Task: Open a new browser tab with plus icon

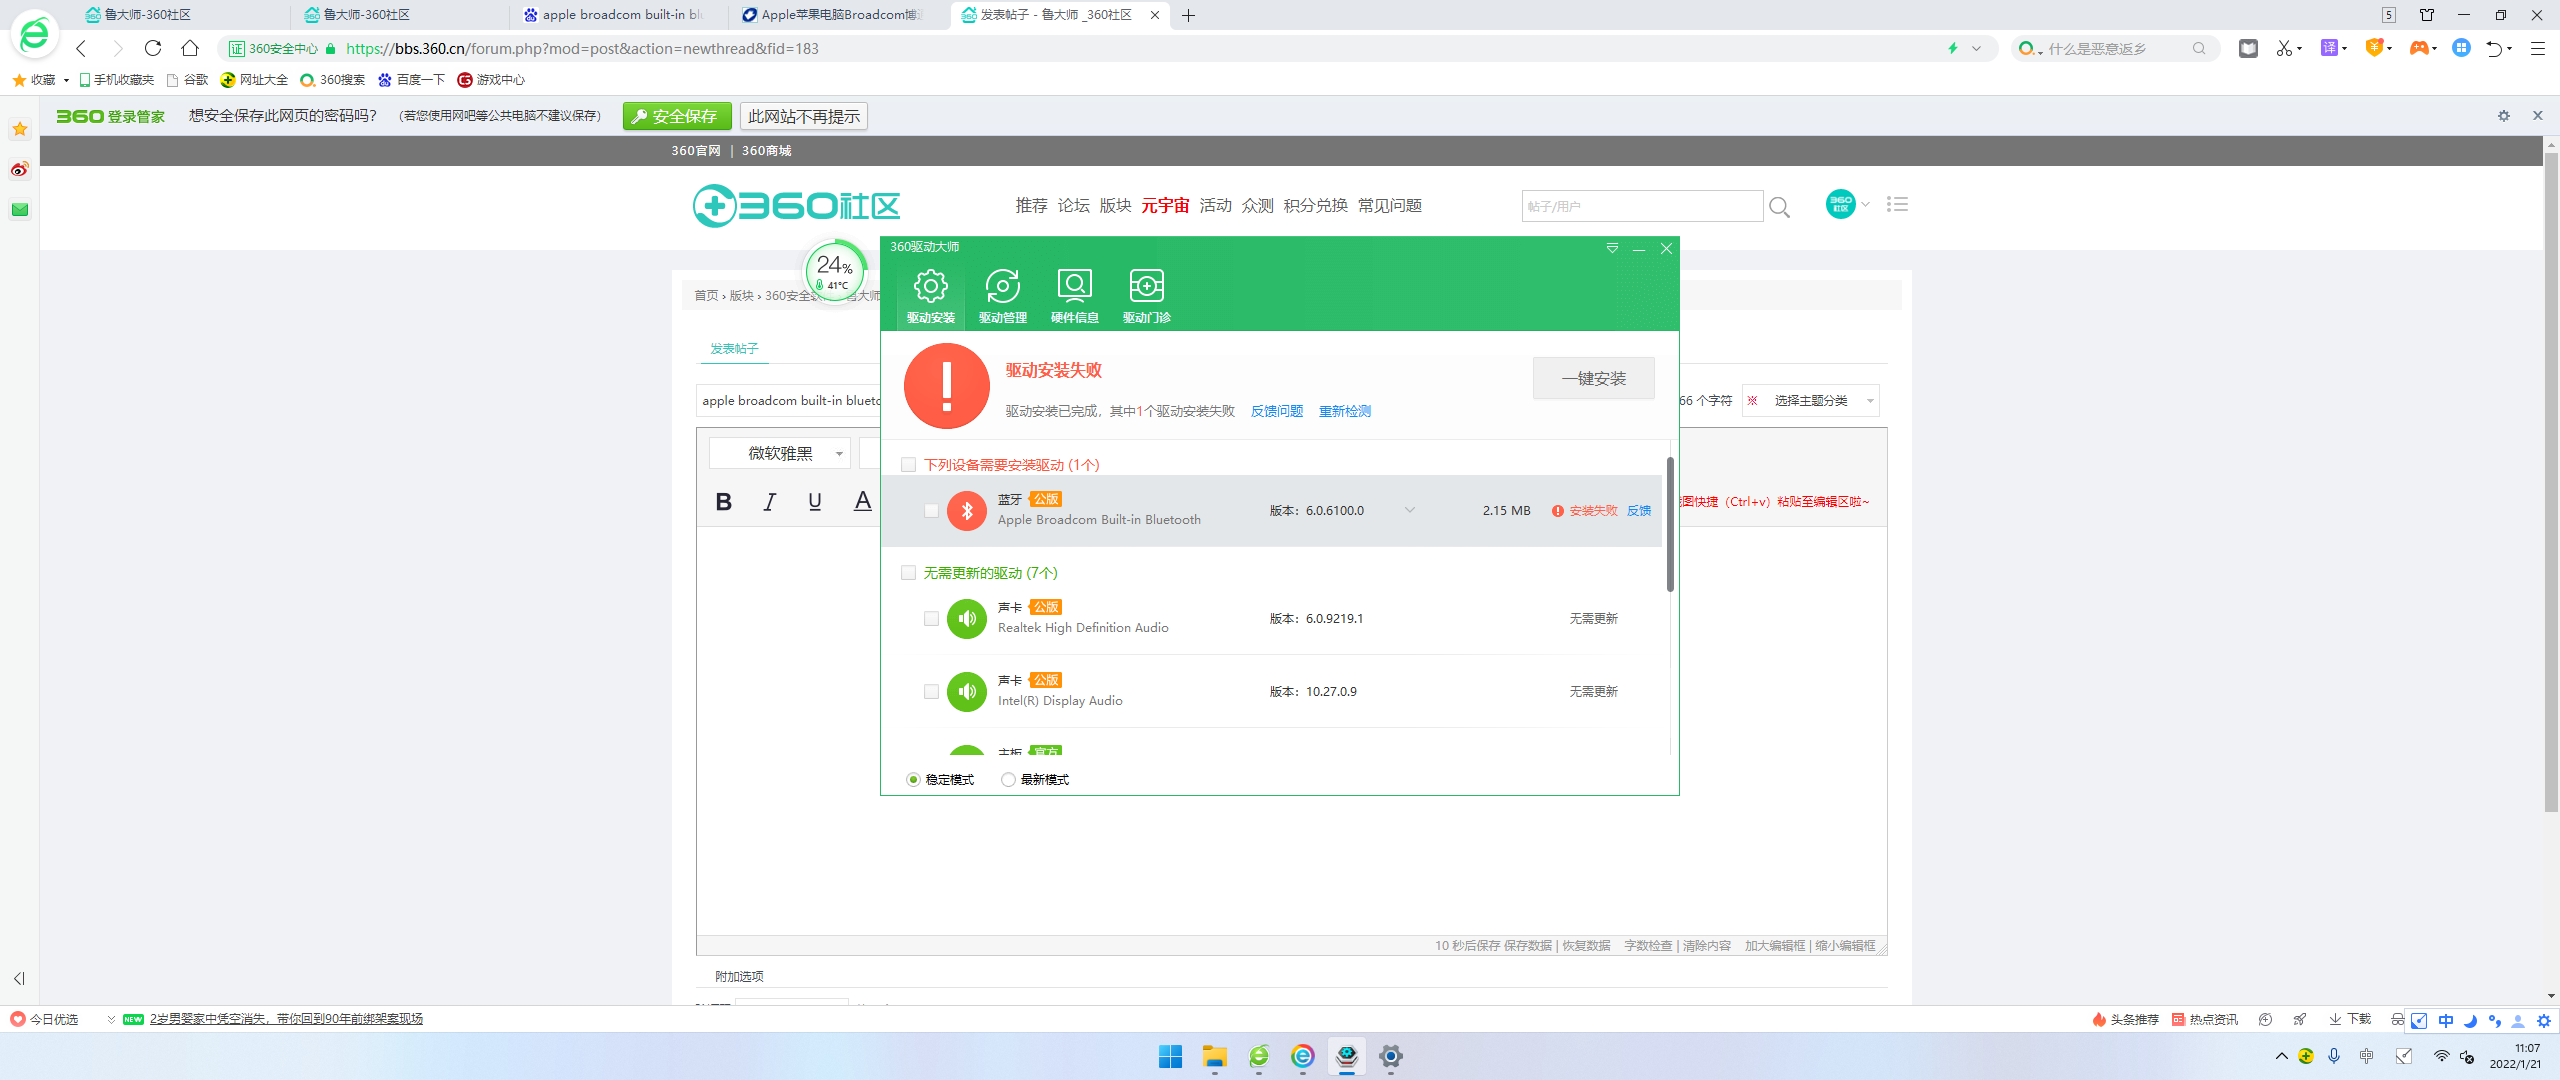Action: [1188, 15]
